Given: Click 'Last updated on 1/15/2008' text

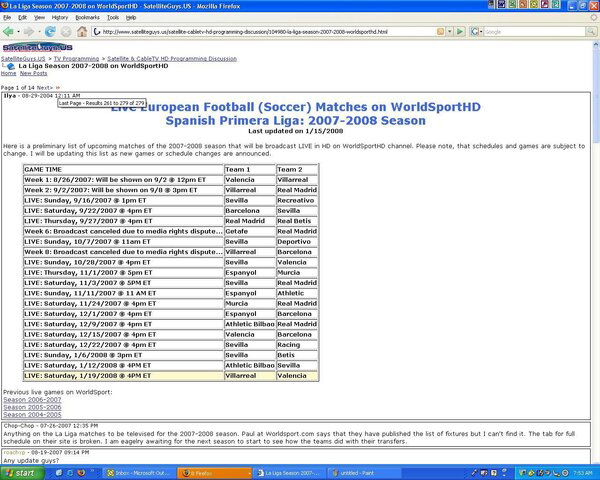Looking at the screenshot, I should coord(296,131).
